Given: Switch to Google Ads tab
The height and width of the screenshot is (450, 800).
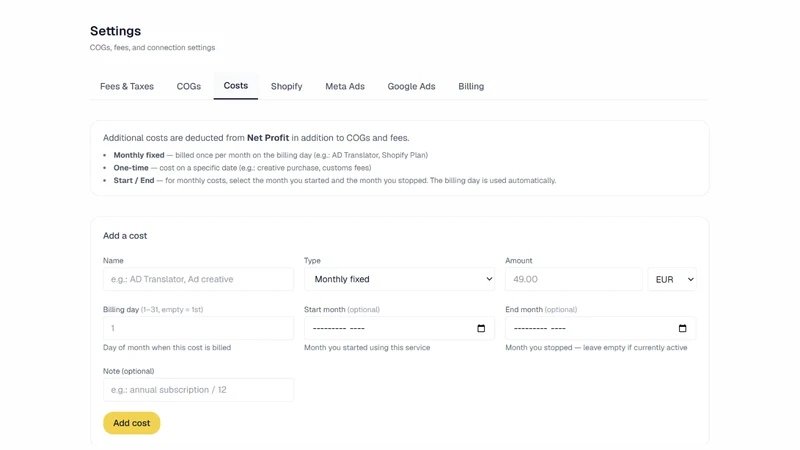Looking at the screenshot, I should pyautogui.click(x=411, y=86).
